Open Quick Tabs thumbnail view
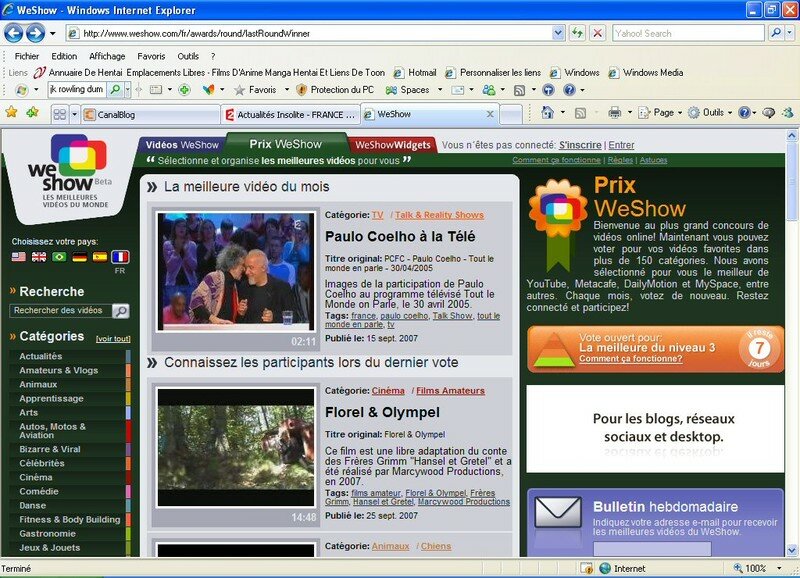Viewport: 800px width, 578px height. click(x=60, y=114)
